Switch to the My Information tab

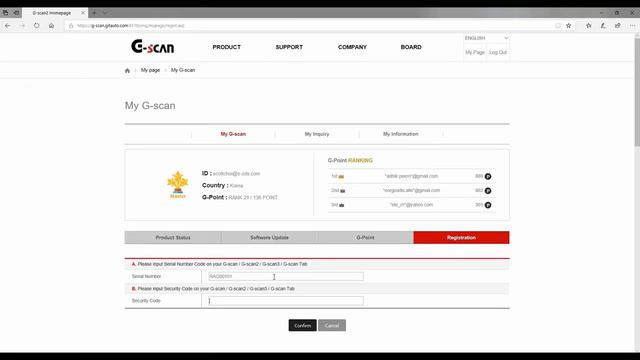[400, 134]
